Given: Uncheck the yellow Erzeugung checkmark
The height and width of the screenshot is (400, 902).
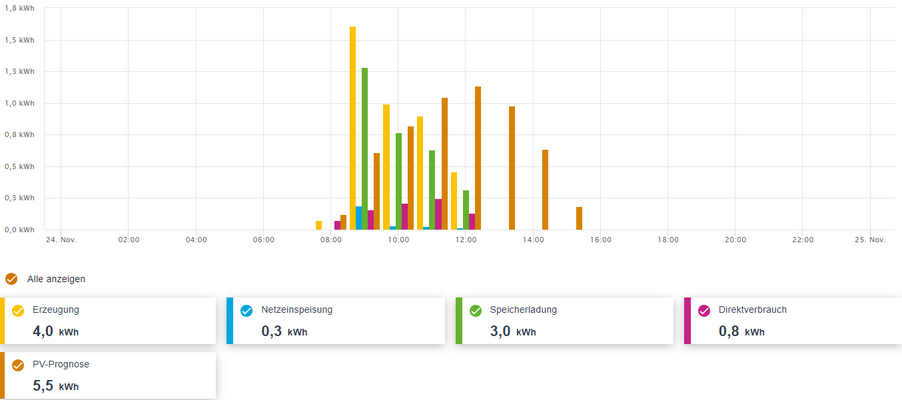Looking at the screenshot, I should (x=18, y=311).
